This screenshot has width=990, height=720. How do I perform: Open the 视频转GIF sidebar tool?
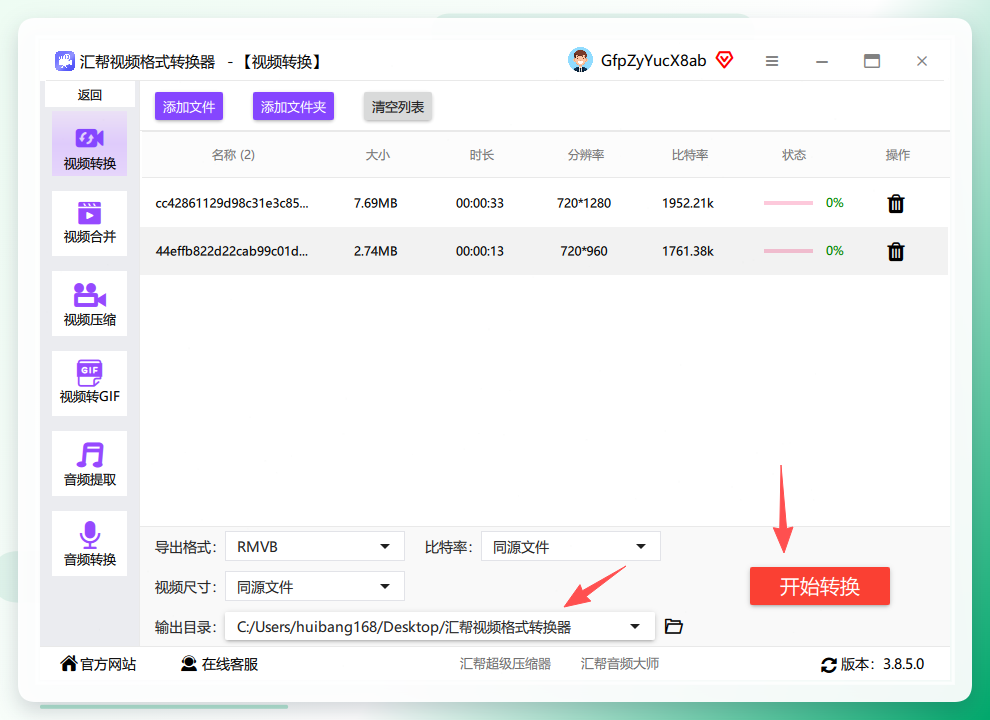click(89, 383)
